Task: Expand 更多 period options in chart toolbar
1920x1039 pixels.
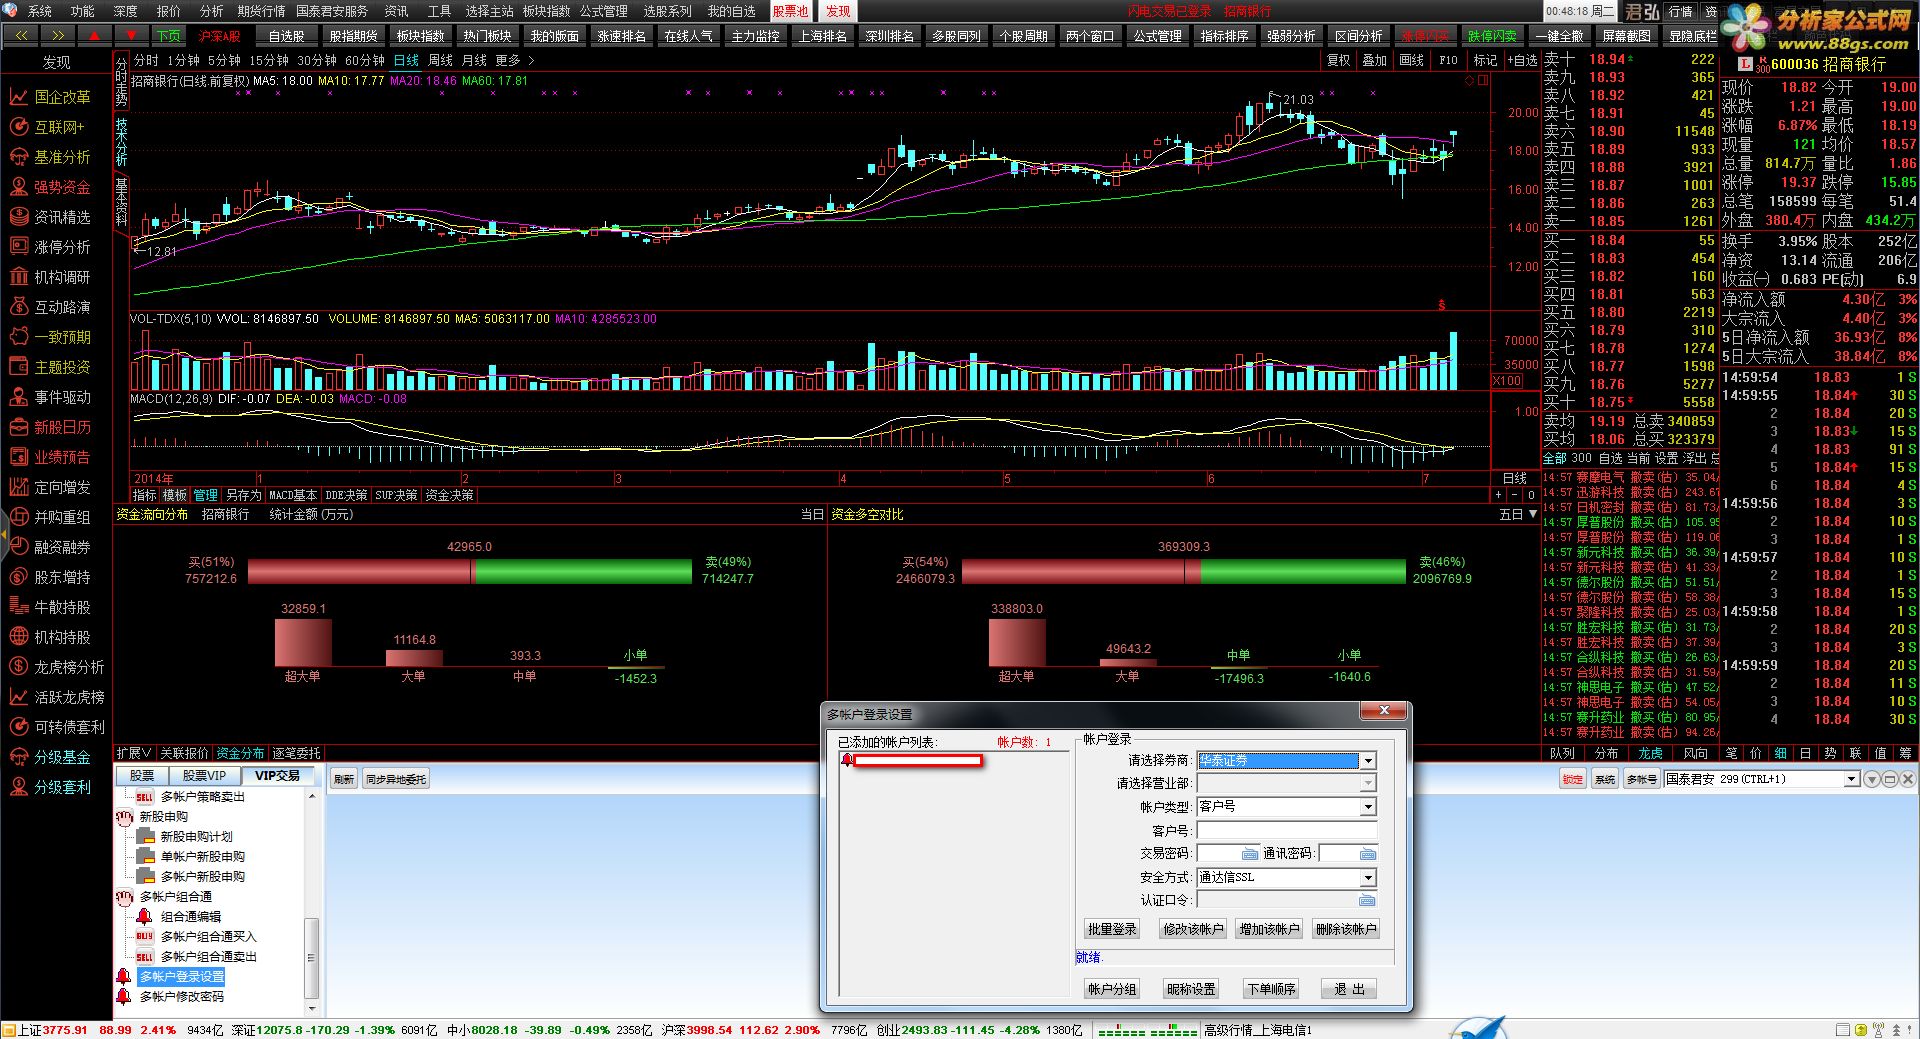Action: pyautogui.click(x=514, y=61)
